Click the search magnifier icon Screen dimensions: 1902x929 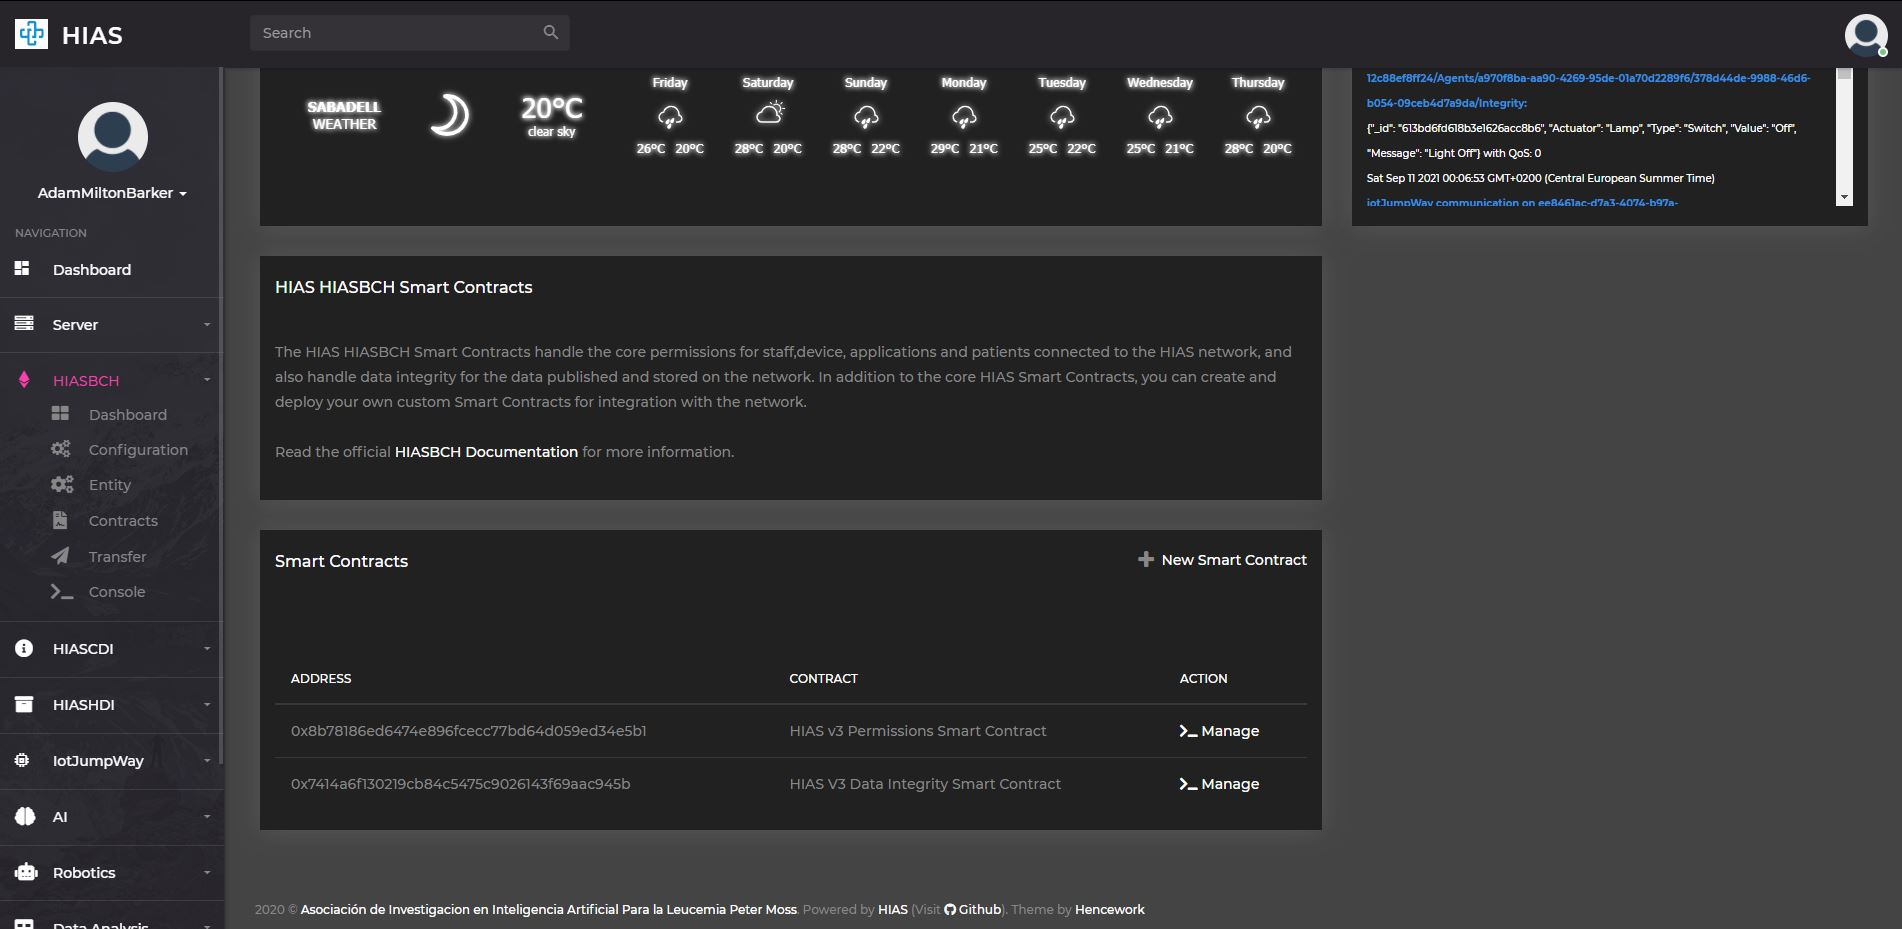[550, 32]
